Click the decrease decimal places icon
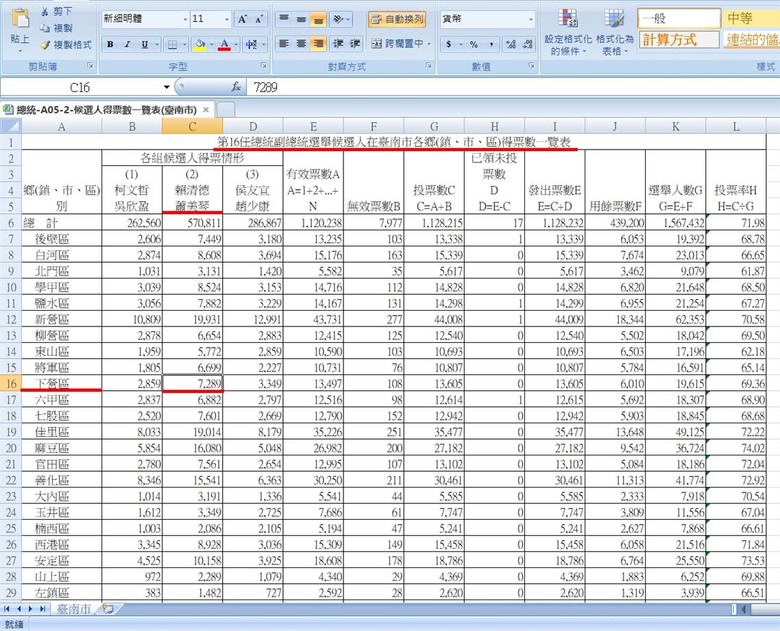The image size is (780, 631). click(528, 44)
